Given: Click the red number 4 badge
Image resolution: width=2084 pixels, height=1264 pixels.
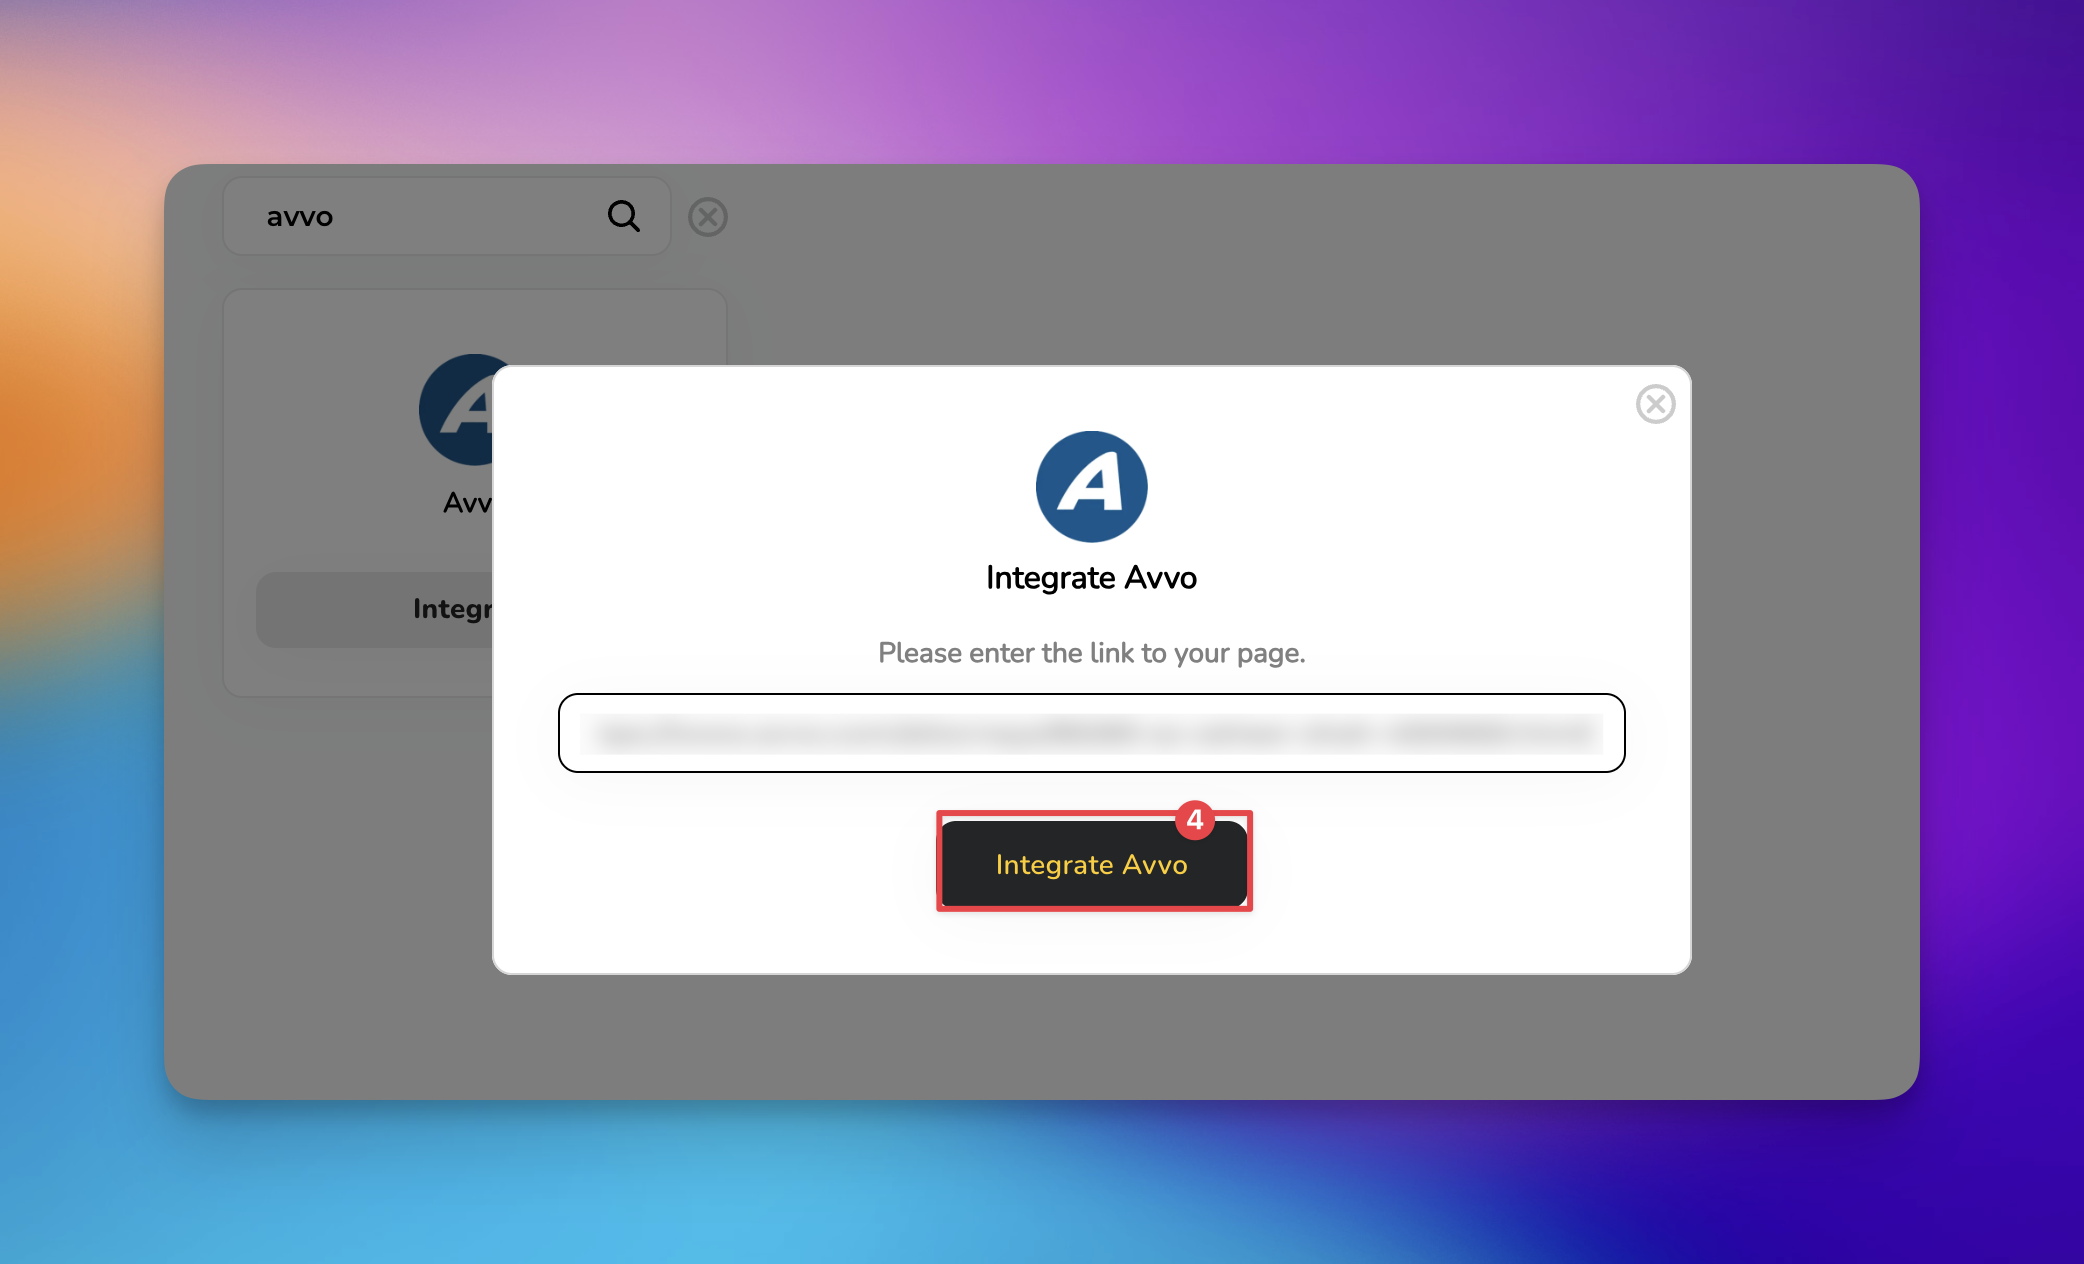Looking at the screenshot, I should pyautogui.click(x=1194, y=820).
